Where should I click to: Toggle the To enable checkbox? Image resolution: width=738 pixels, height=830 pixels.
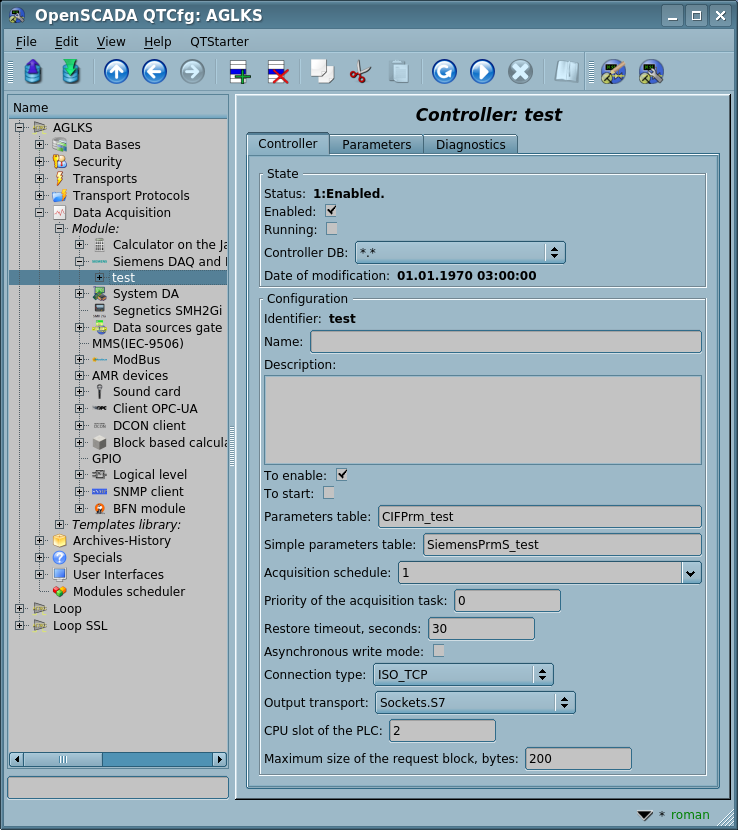342,475
